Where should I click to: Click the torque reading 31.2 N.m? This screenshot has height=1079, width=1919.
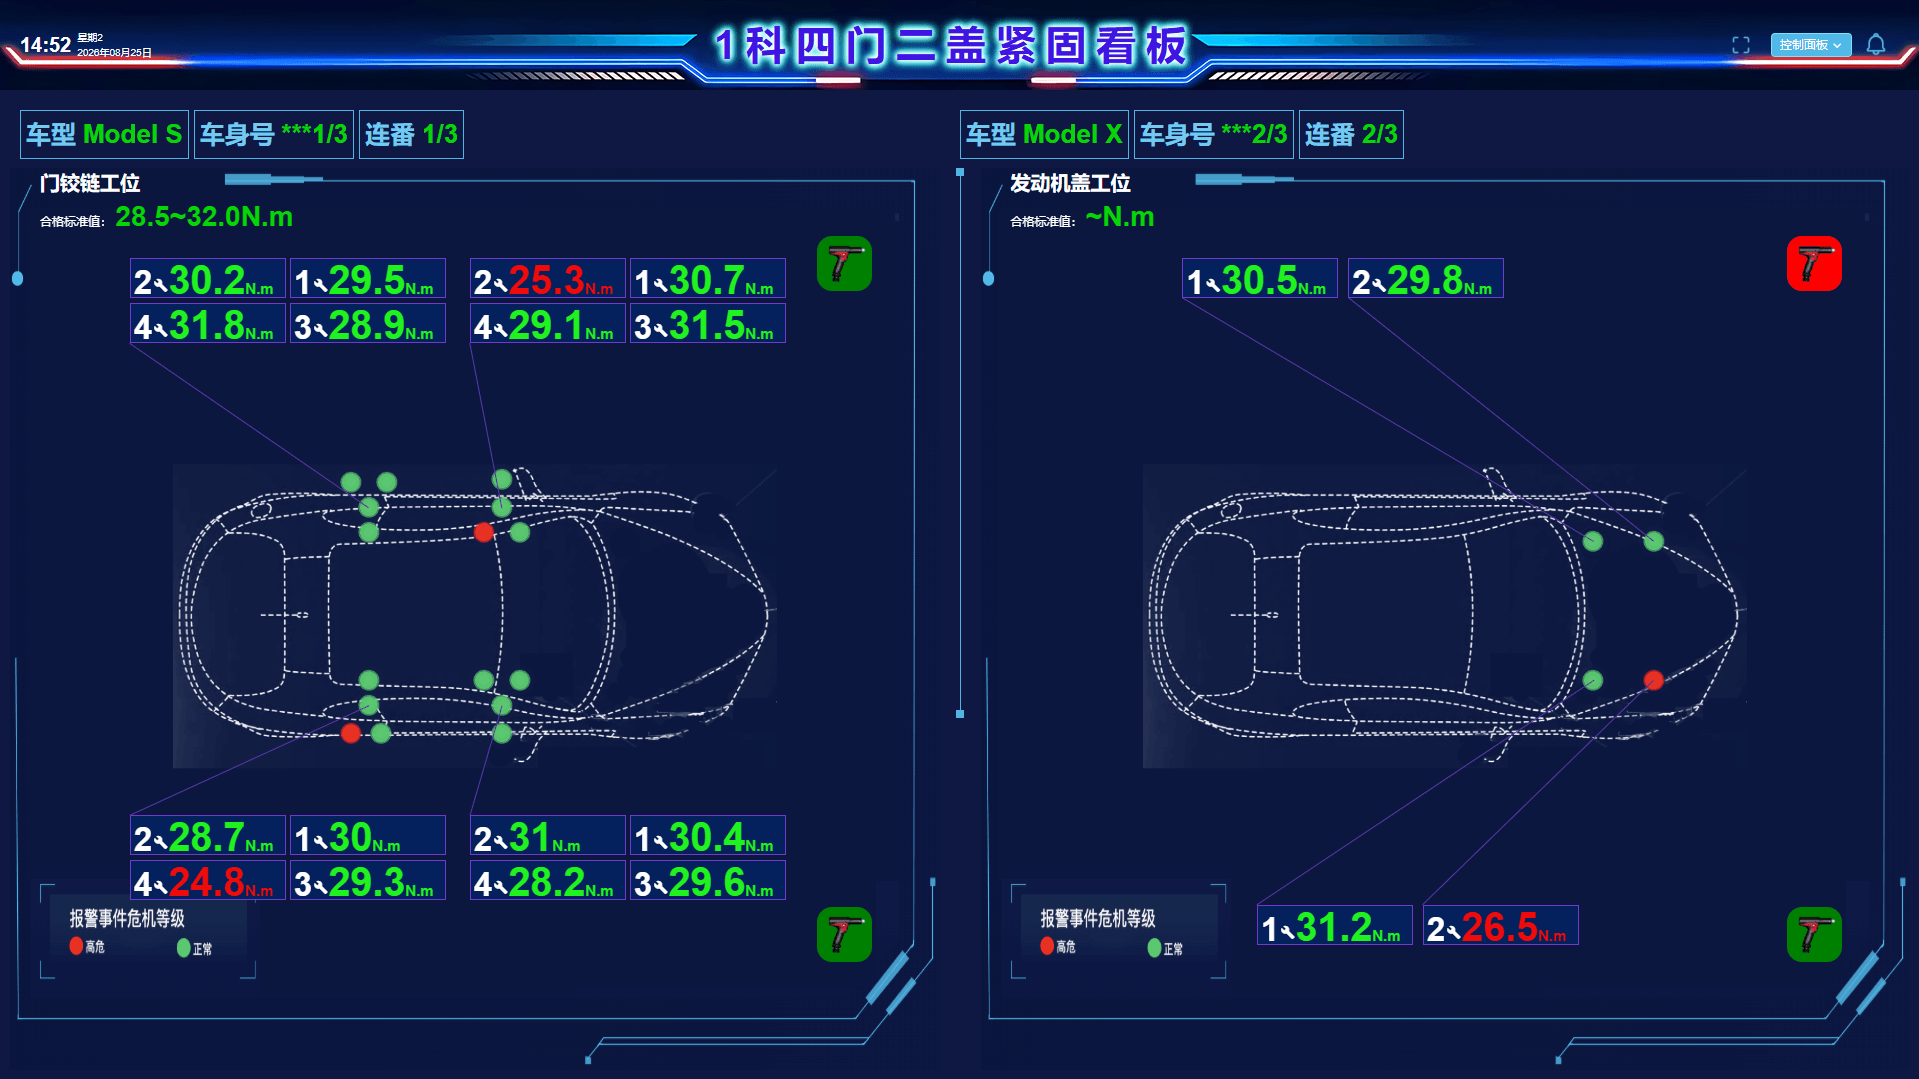[x=1335, y=926]
